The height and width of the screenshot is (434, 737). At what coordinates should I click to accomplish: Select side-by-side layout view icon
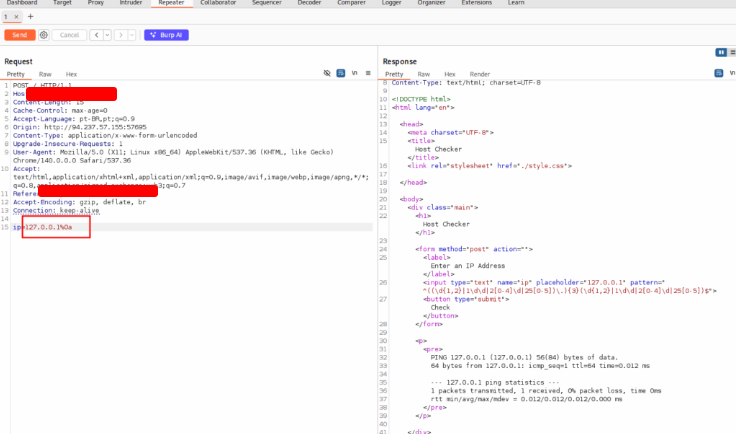pyautogui.click(x=720, y=52)
